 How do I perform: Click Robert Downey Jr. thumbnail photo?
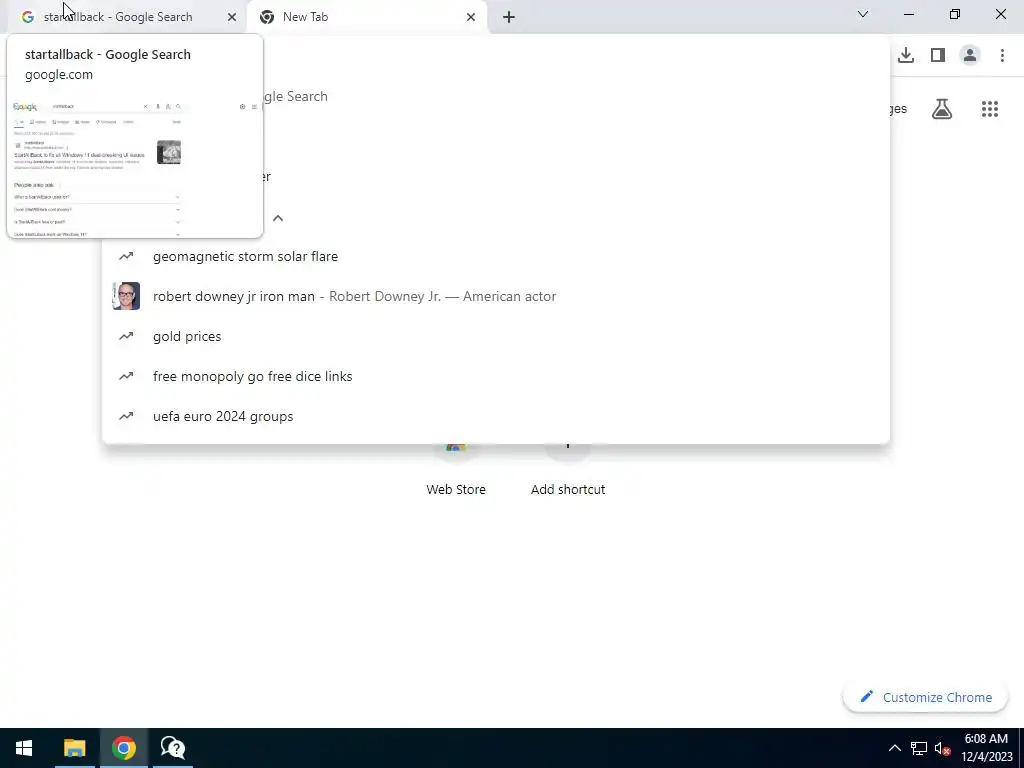pyautogui.click(x=126, y=296)
